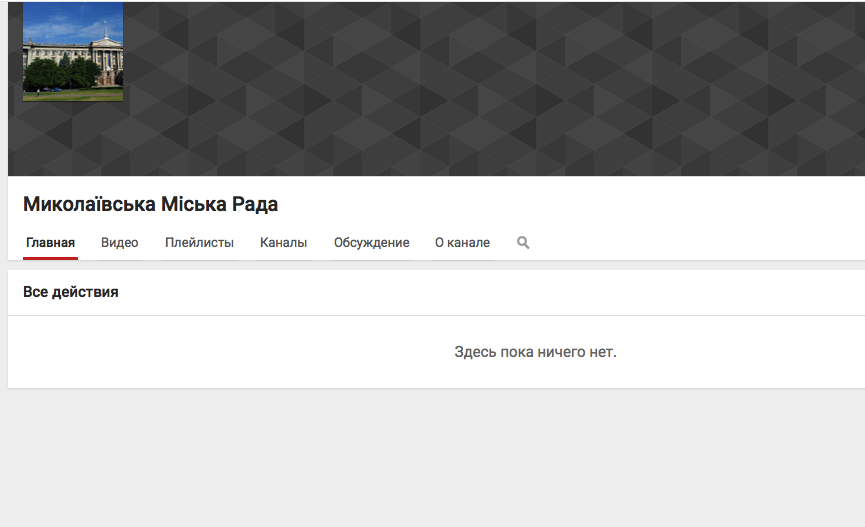Switch to the Видео tab

(x=119, y=243)
